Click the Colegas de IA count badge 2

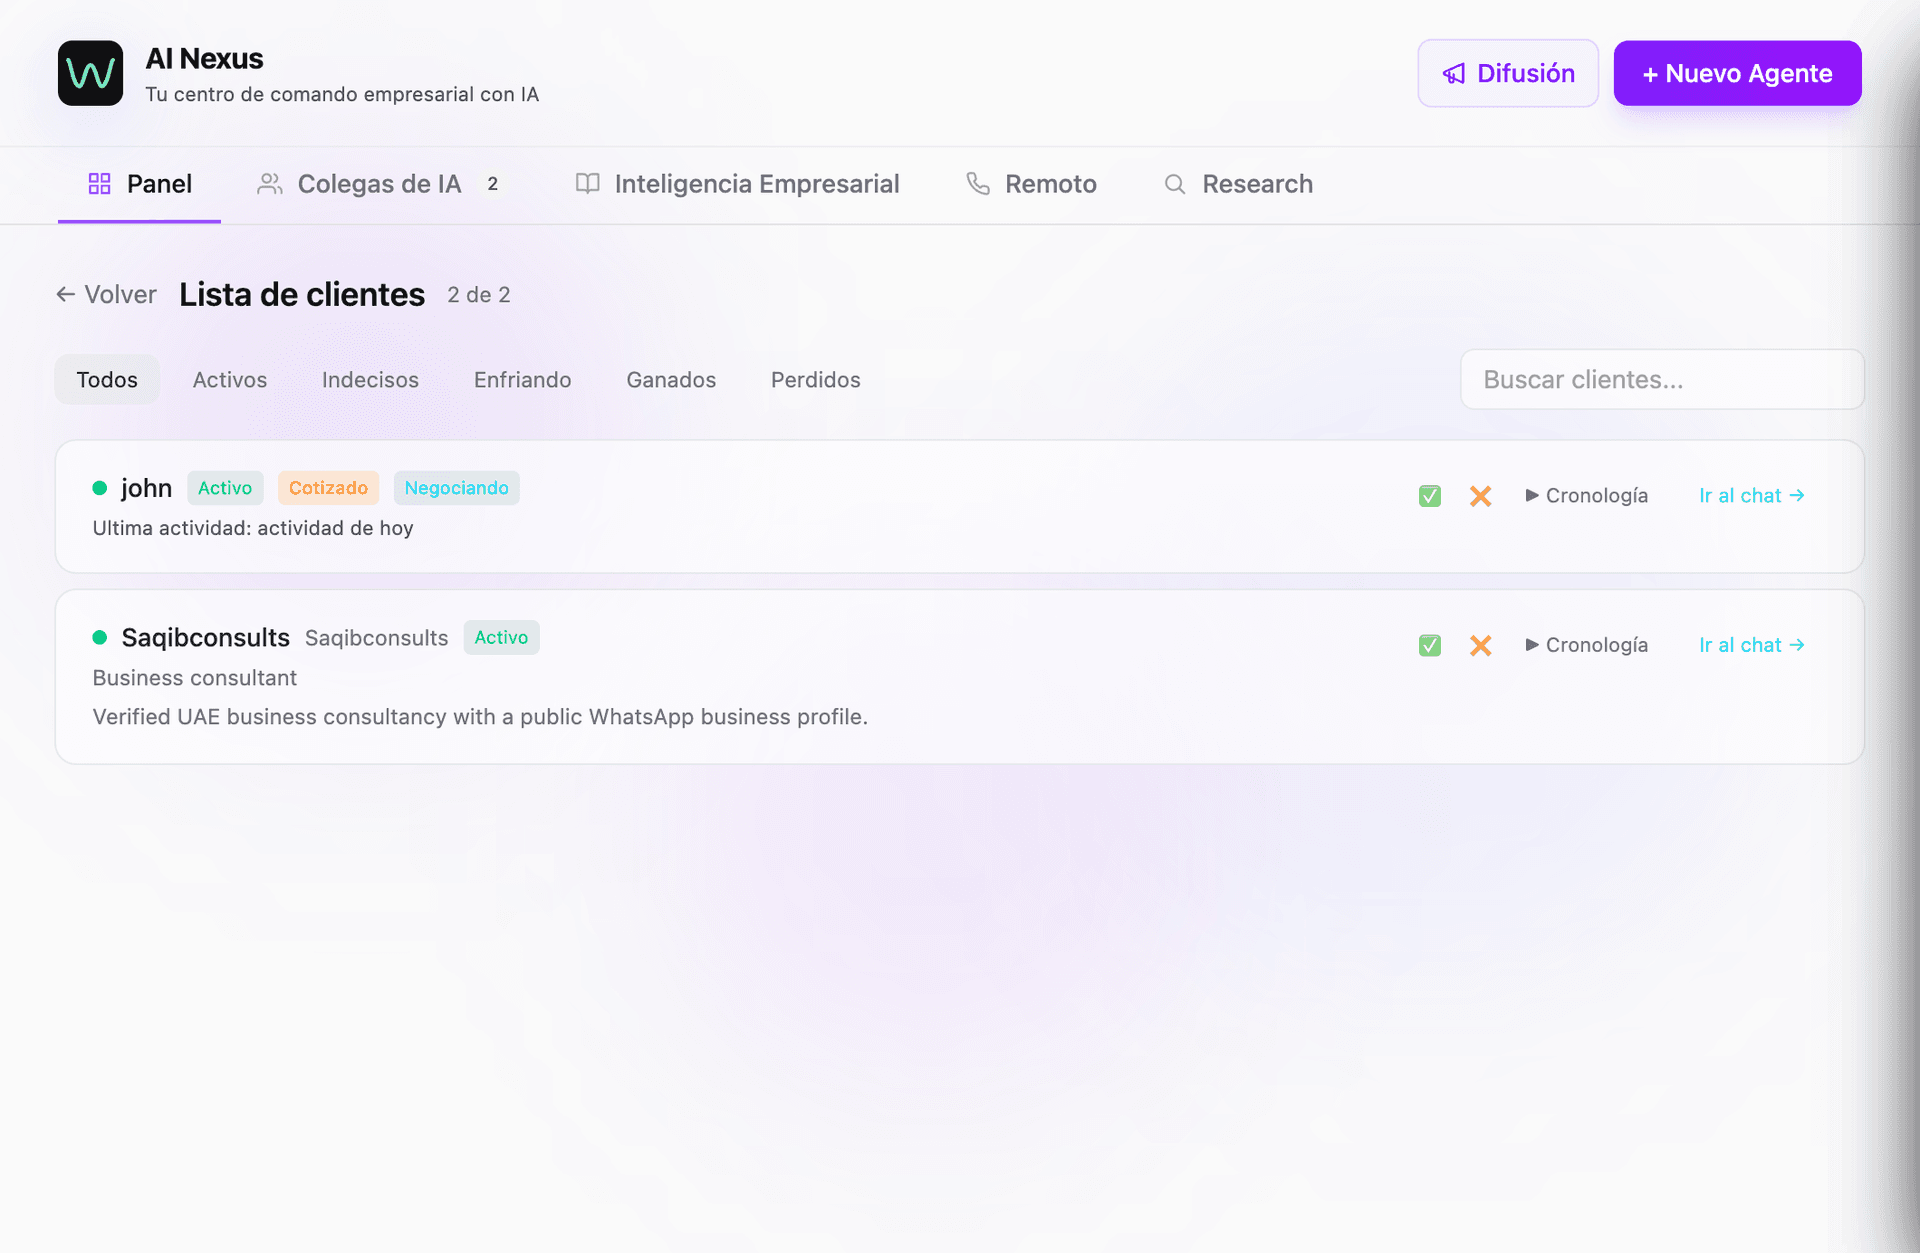point(492,184)
